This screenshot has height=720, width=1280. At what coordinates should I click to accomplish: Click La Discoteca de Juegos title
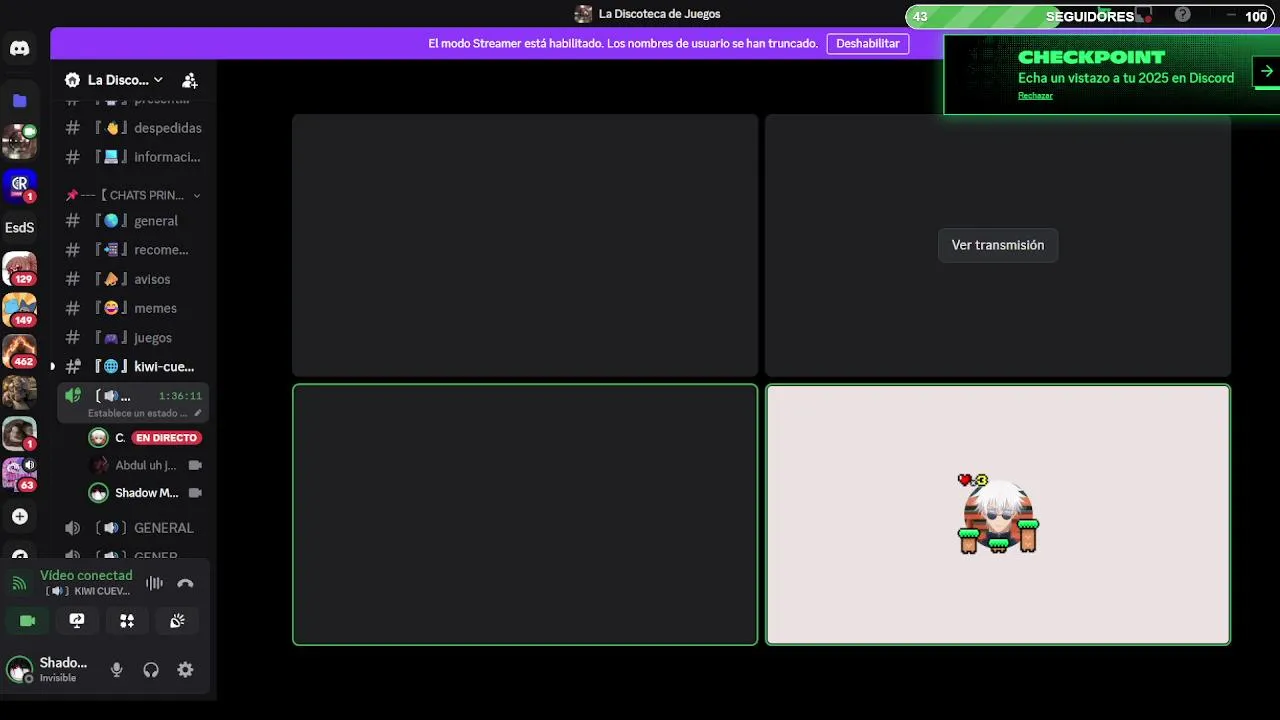[659, 14]
